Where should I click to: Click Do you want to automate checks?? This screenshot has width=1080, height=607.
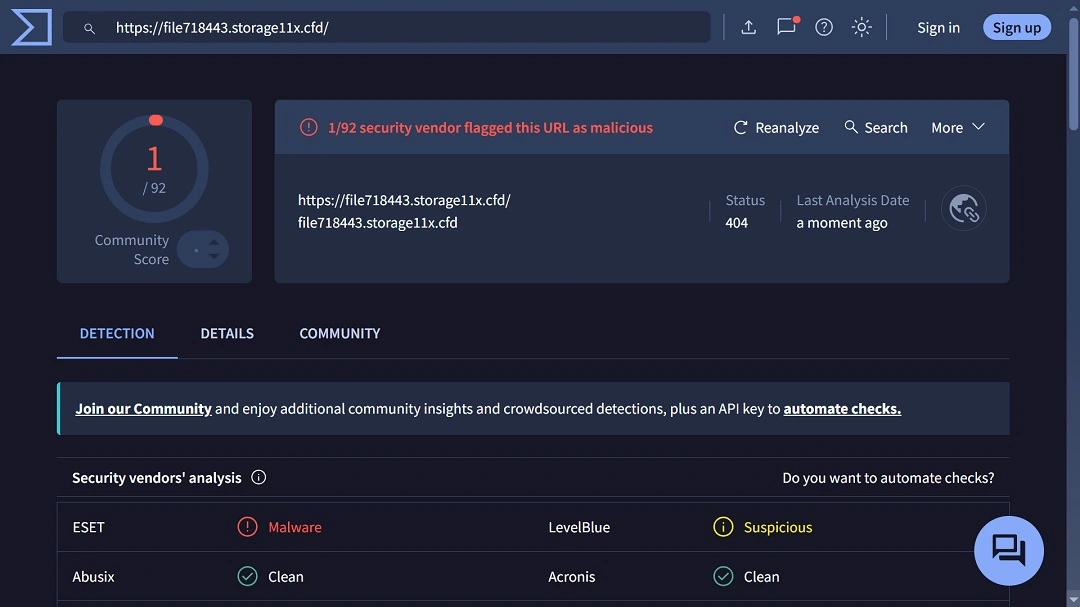point(888,477)
